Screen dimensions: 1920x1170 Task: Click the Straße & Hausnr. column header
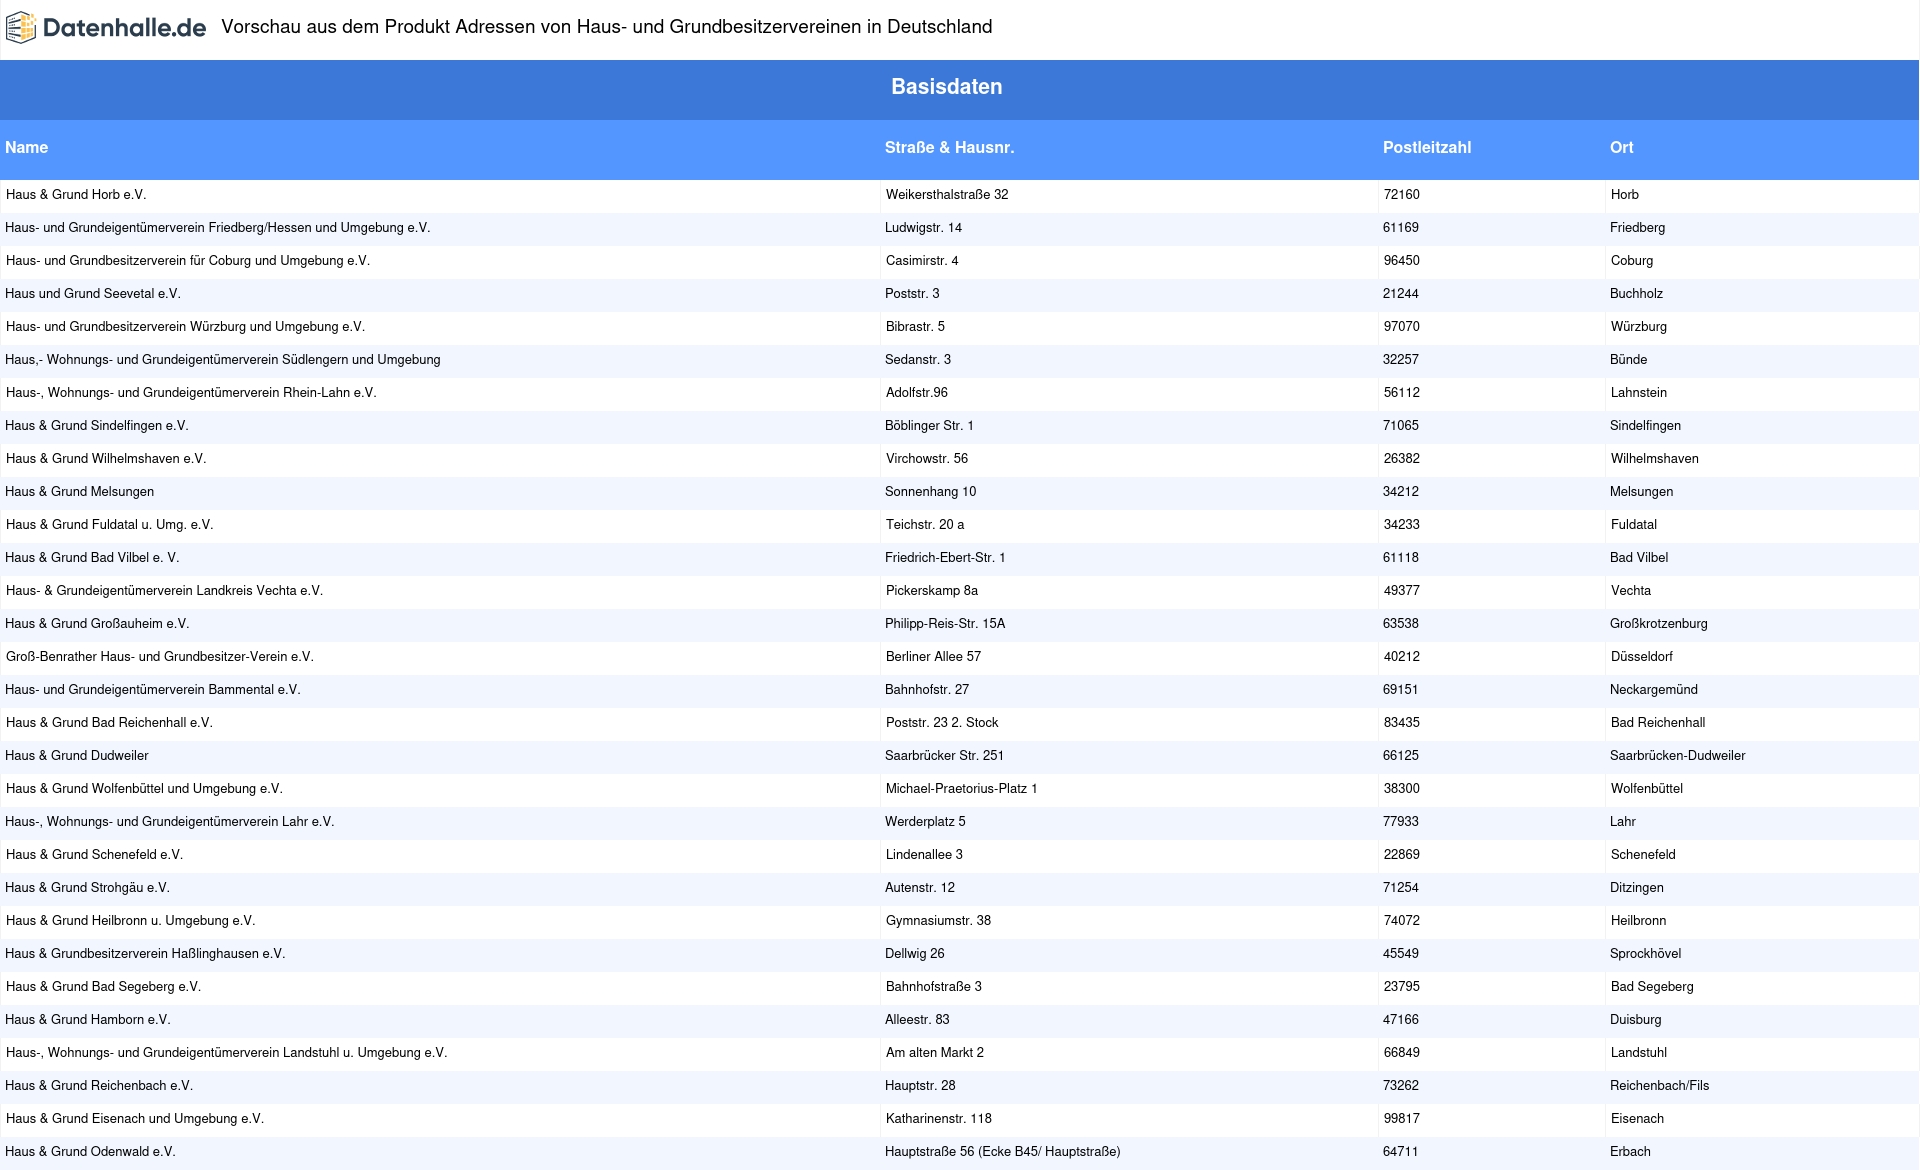(x=949, y=148)
